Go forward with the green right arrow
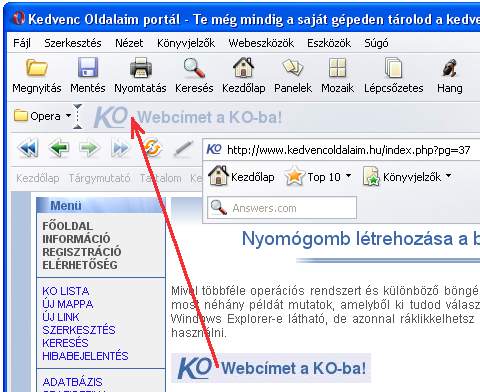The width and height of the screenshot is (480, 392). pos(89,148)
